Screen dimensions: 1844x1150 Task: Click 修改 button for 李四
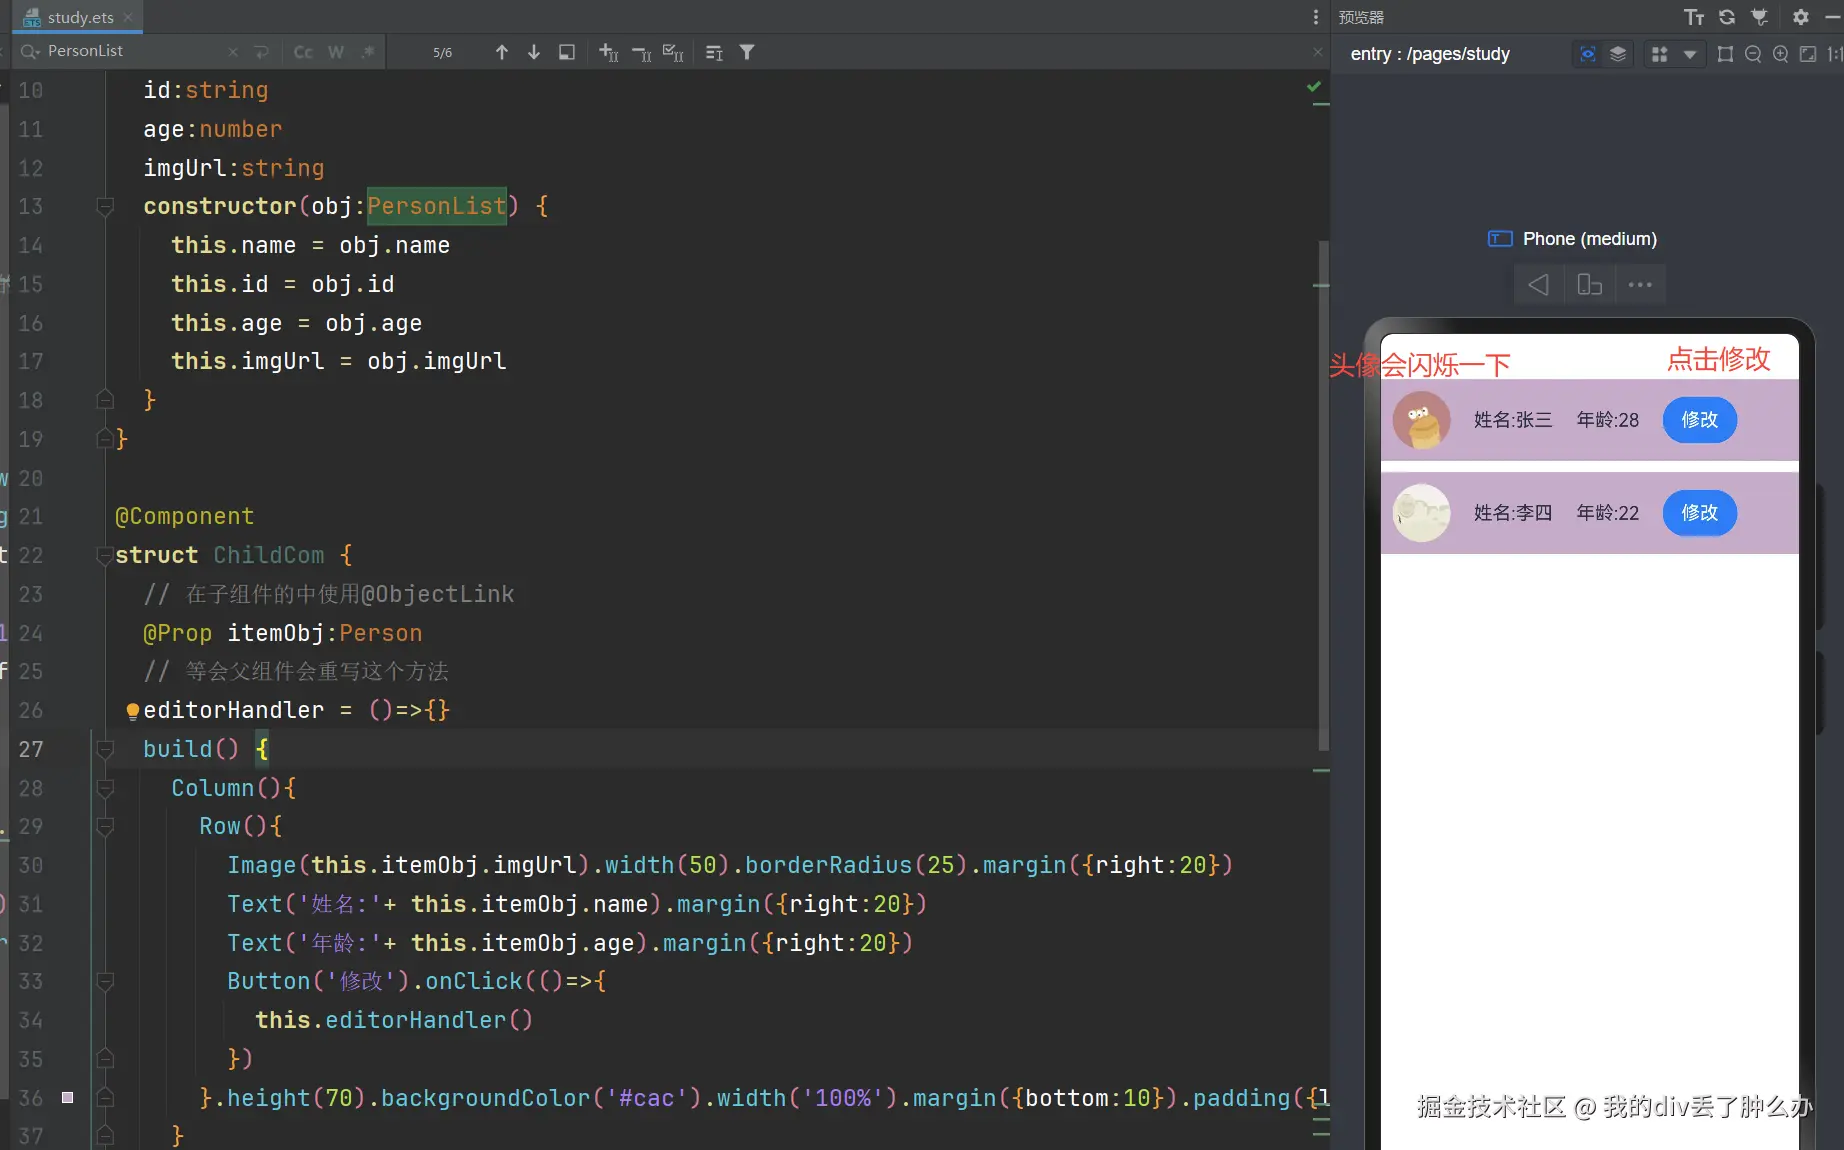tap(1700, 513)
